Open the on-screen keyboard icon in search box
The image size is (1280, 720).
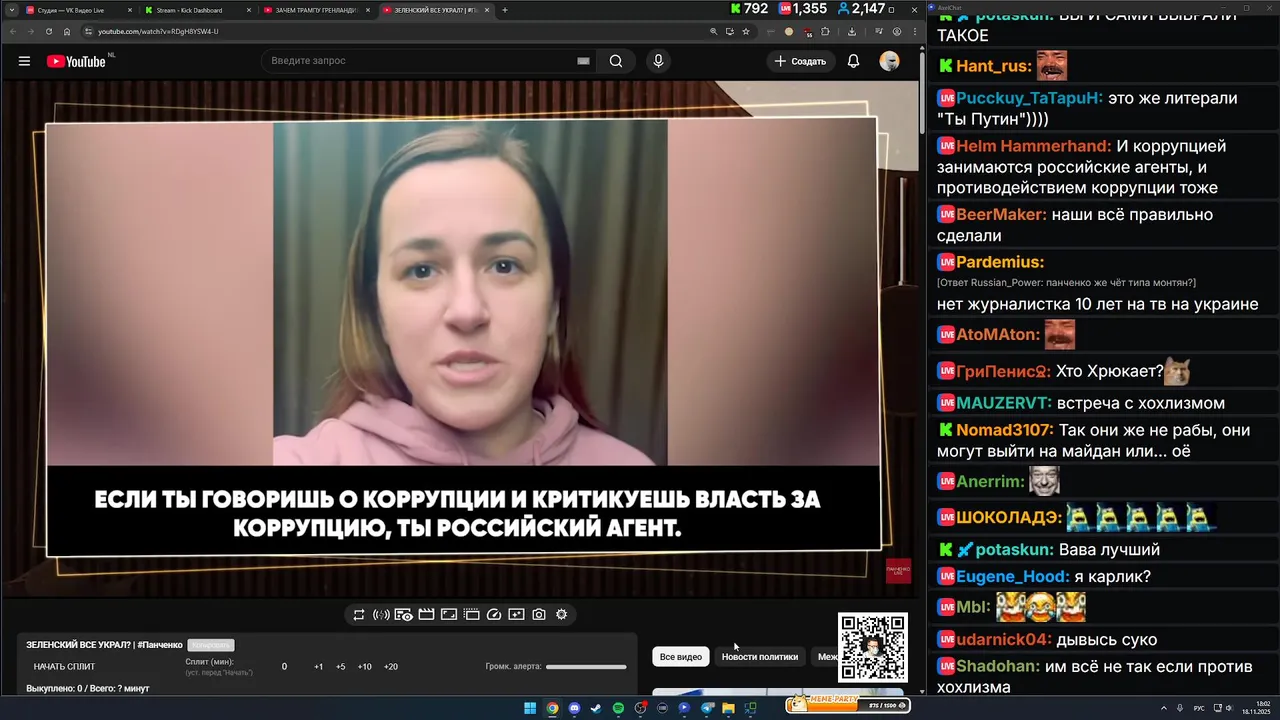pos(583,61)
